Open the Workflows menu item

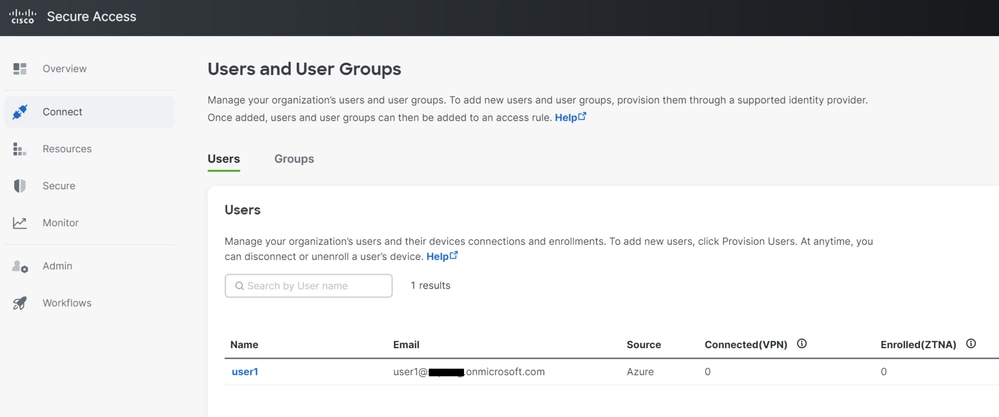(89, 303)
